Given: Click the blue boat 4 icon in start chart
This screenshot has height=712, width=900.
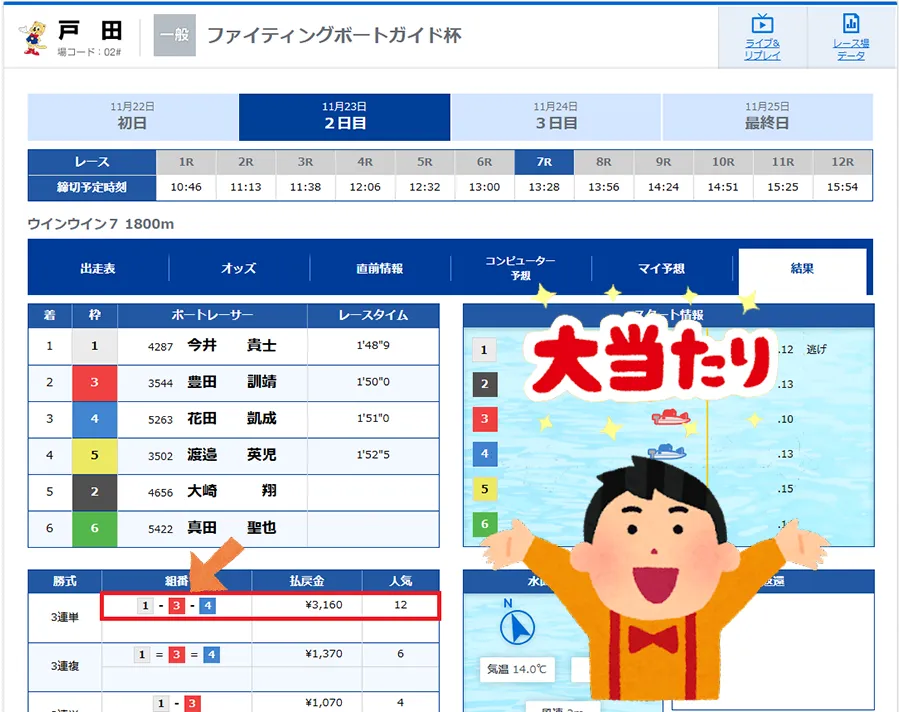Looking at the screenshot, I should pyautogui.click(x=667, y=452).
